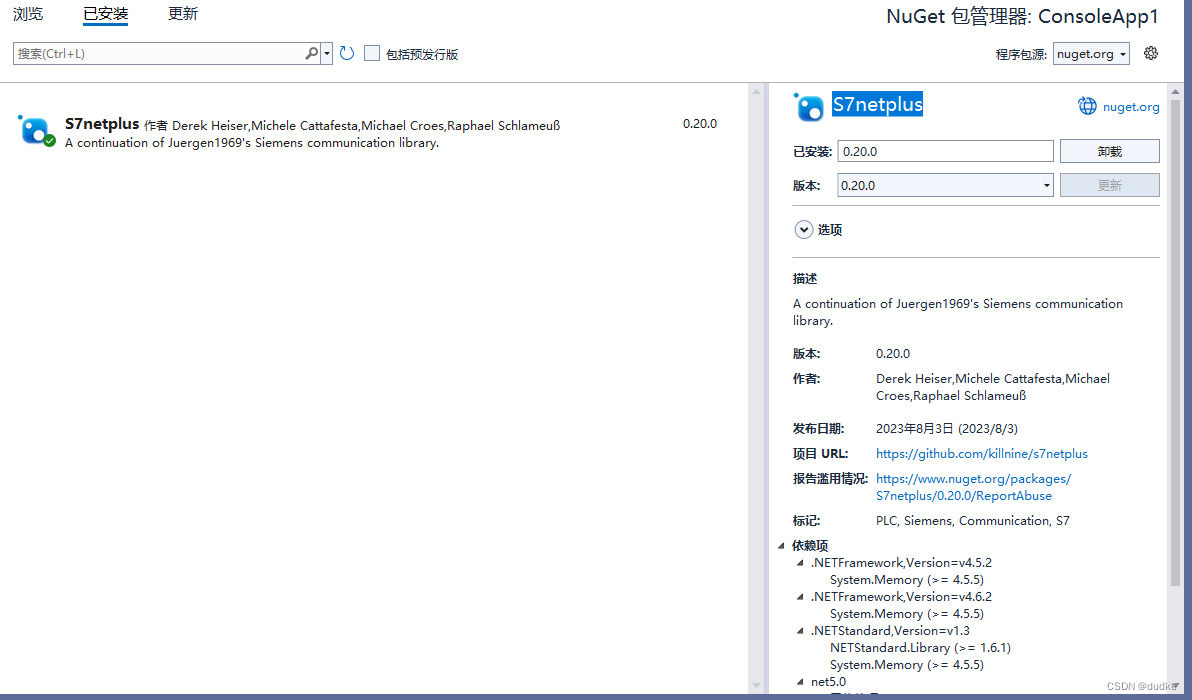Collapse the 依赖项 dependencies tree
Screen dimensions: 1192x700
click(781, 546)
